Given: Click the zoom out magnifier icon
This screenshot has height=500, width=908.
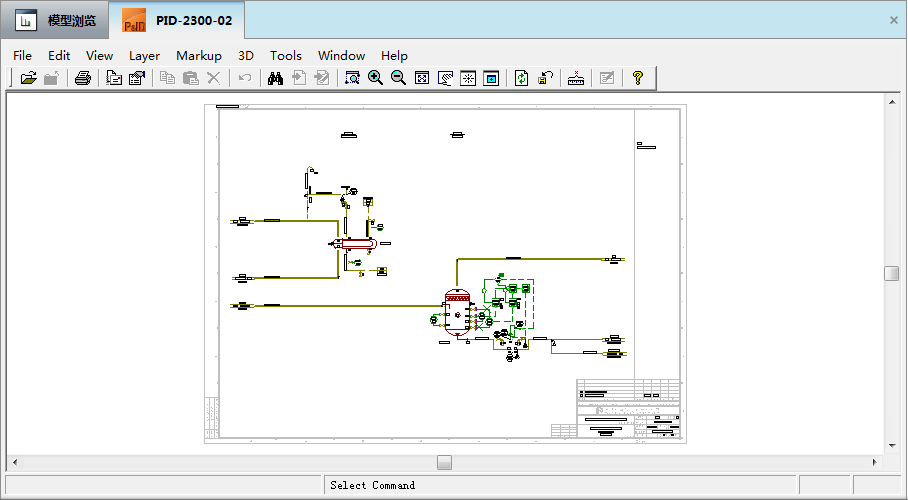Looking at the screenshot, I should click(398, 78).
